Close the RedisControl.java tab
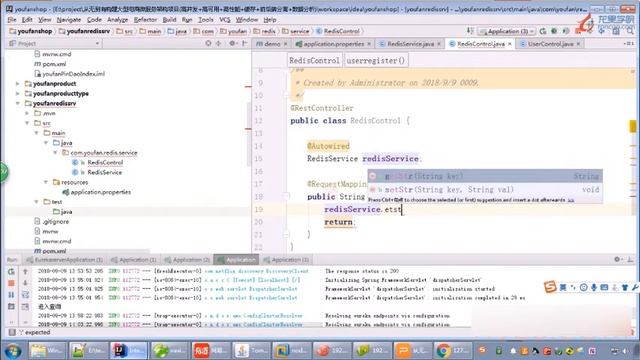The width and height of the screenshot is (640, 360). click(x=510, y=44)
